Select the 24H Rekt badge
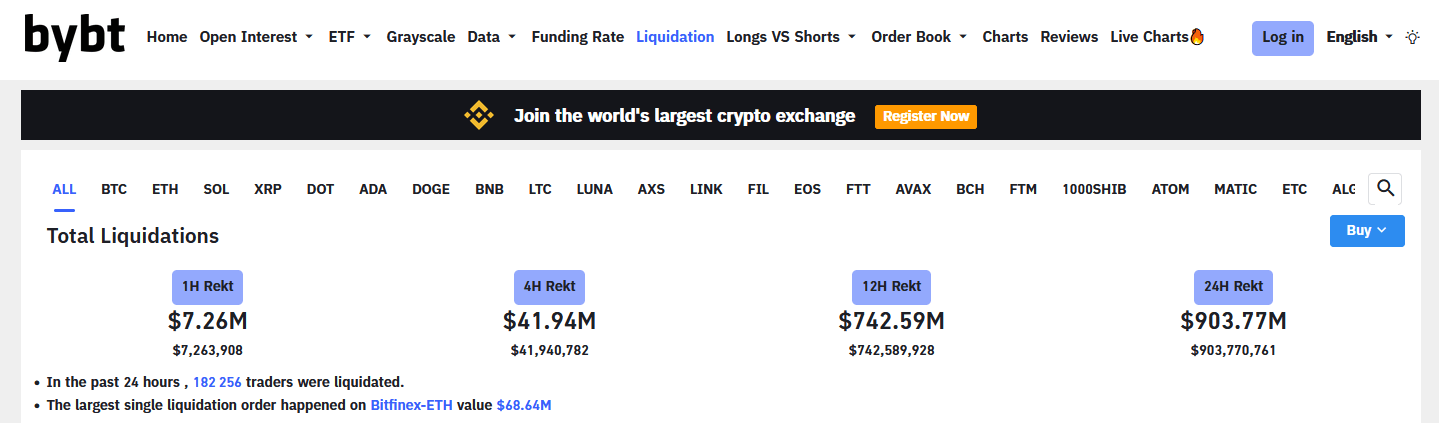This screenshot has width=1439, height=423. tap(1233, 286)
